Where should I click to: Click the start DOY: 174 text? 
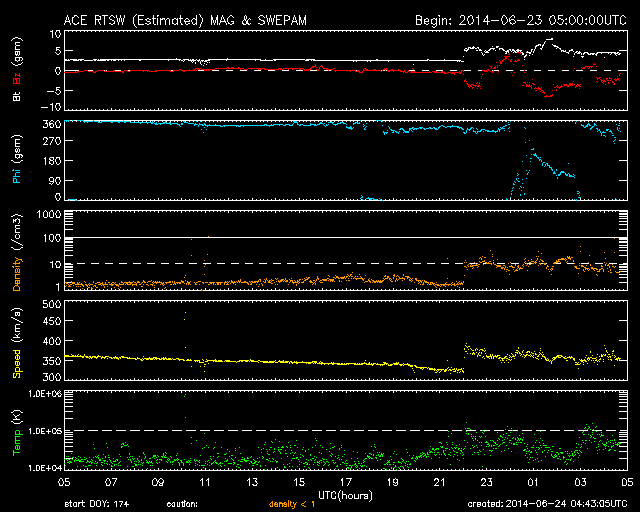pyautogui.click(x=103, y=505)
